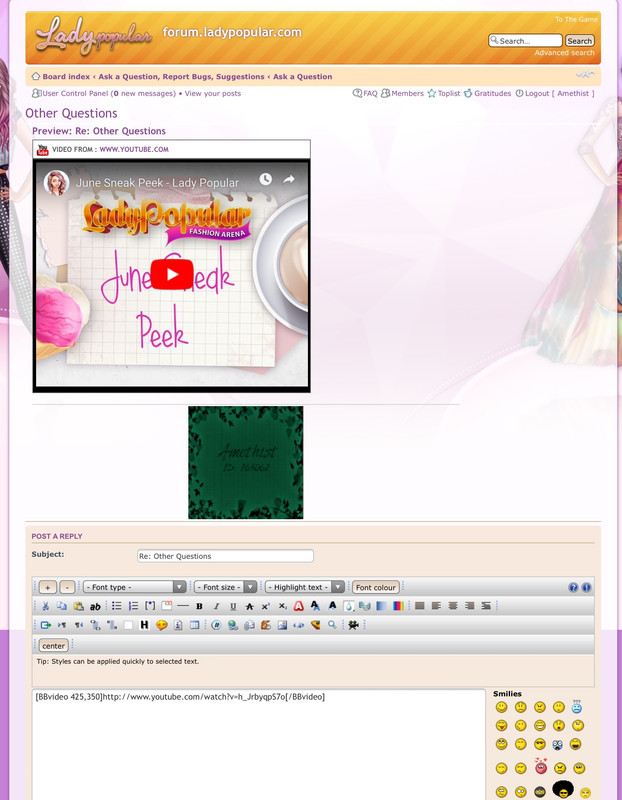The height and width of the screenshot is (800, 622).
Task: Open Ask a Question, Report Bugs, Suggestions breadcrumb
Action: coord(181,77)
